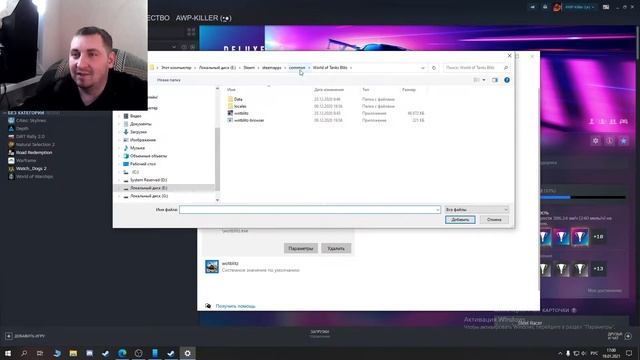Click the Отмена button

click(494, 220)
